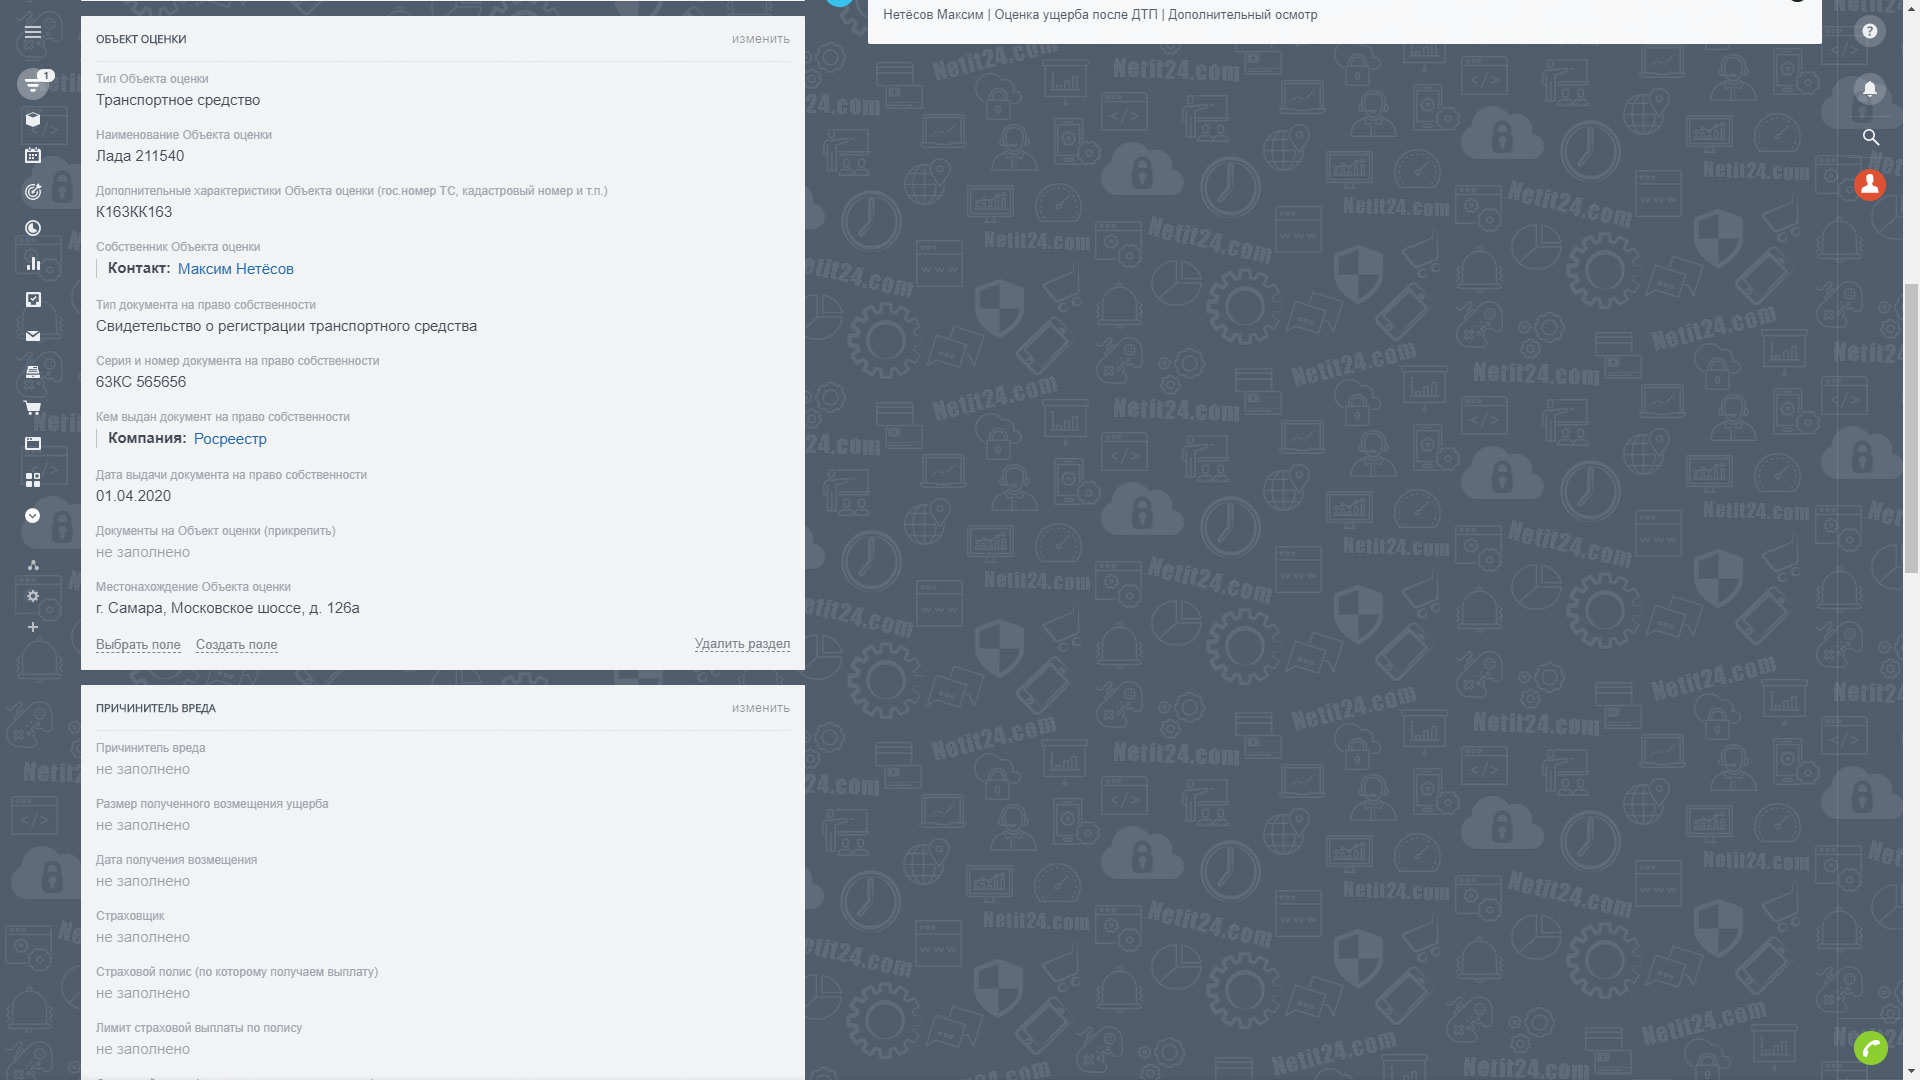The height and width of the screenshot is (1080, 1920).
Task: Click the shopping cart sidebar icon
Action: pyautogui.click(x=33, y=408)
